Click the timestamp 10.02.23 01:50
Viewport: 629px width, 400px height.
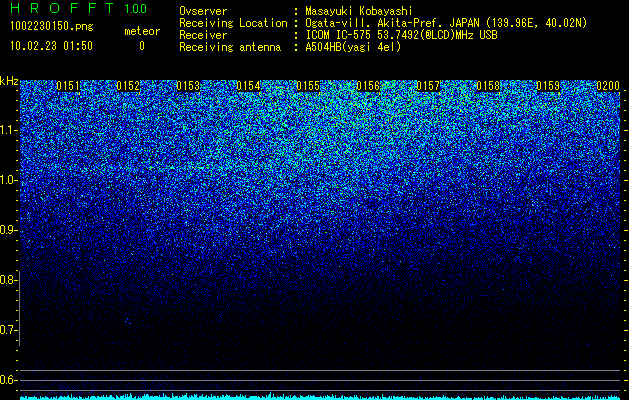pyautogui.click(x=51, y=46)
